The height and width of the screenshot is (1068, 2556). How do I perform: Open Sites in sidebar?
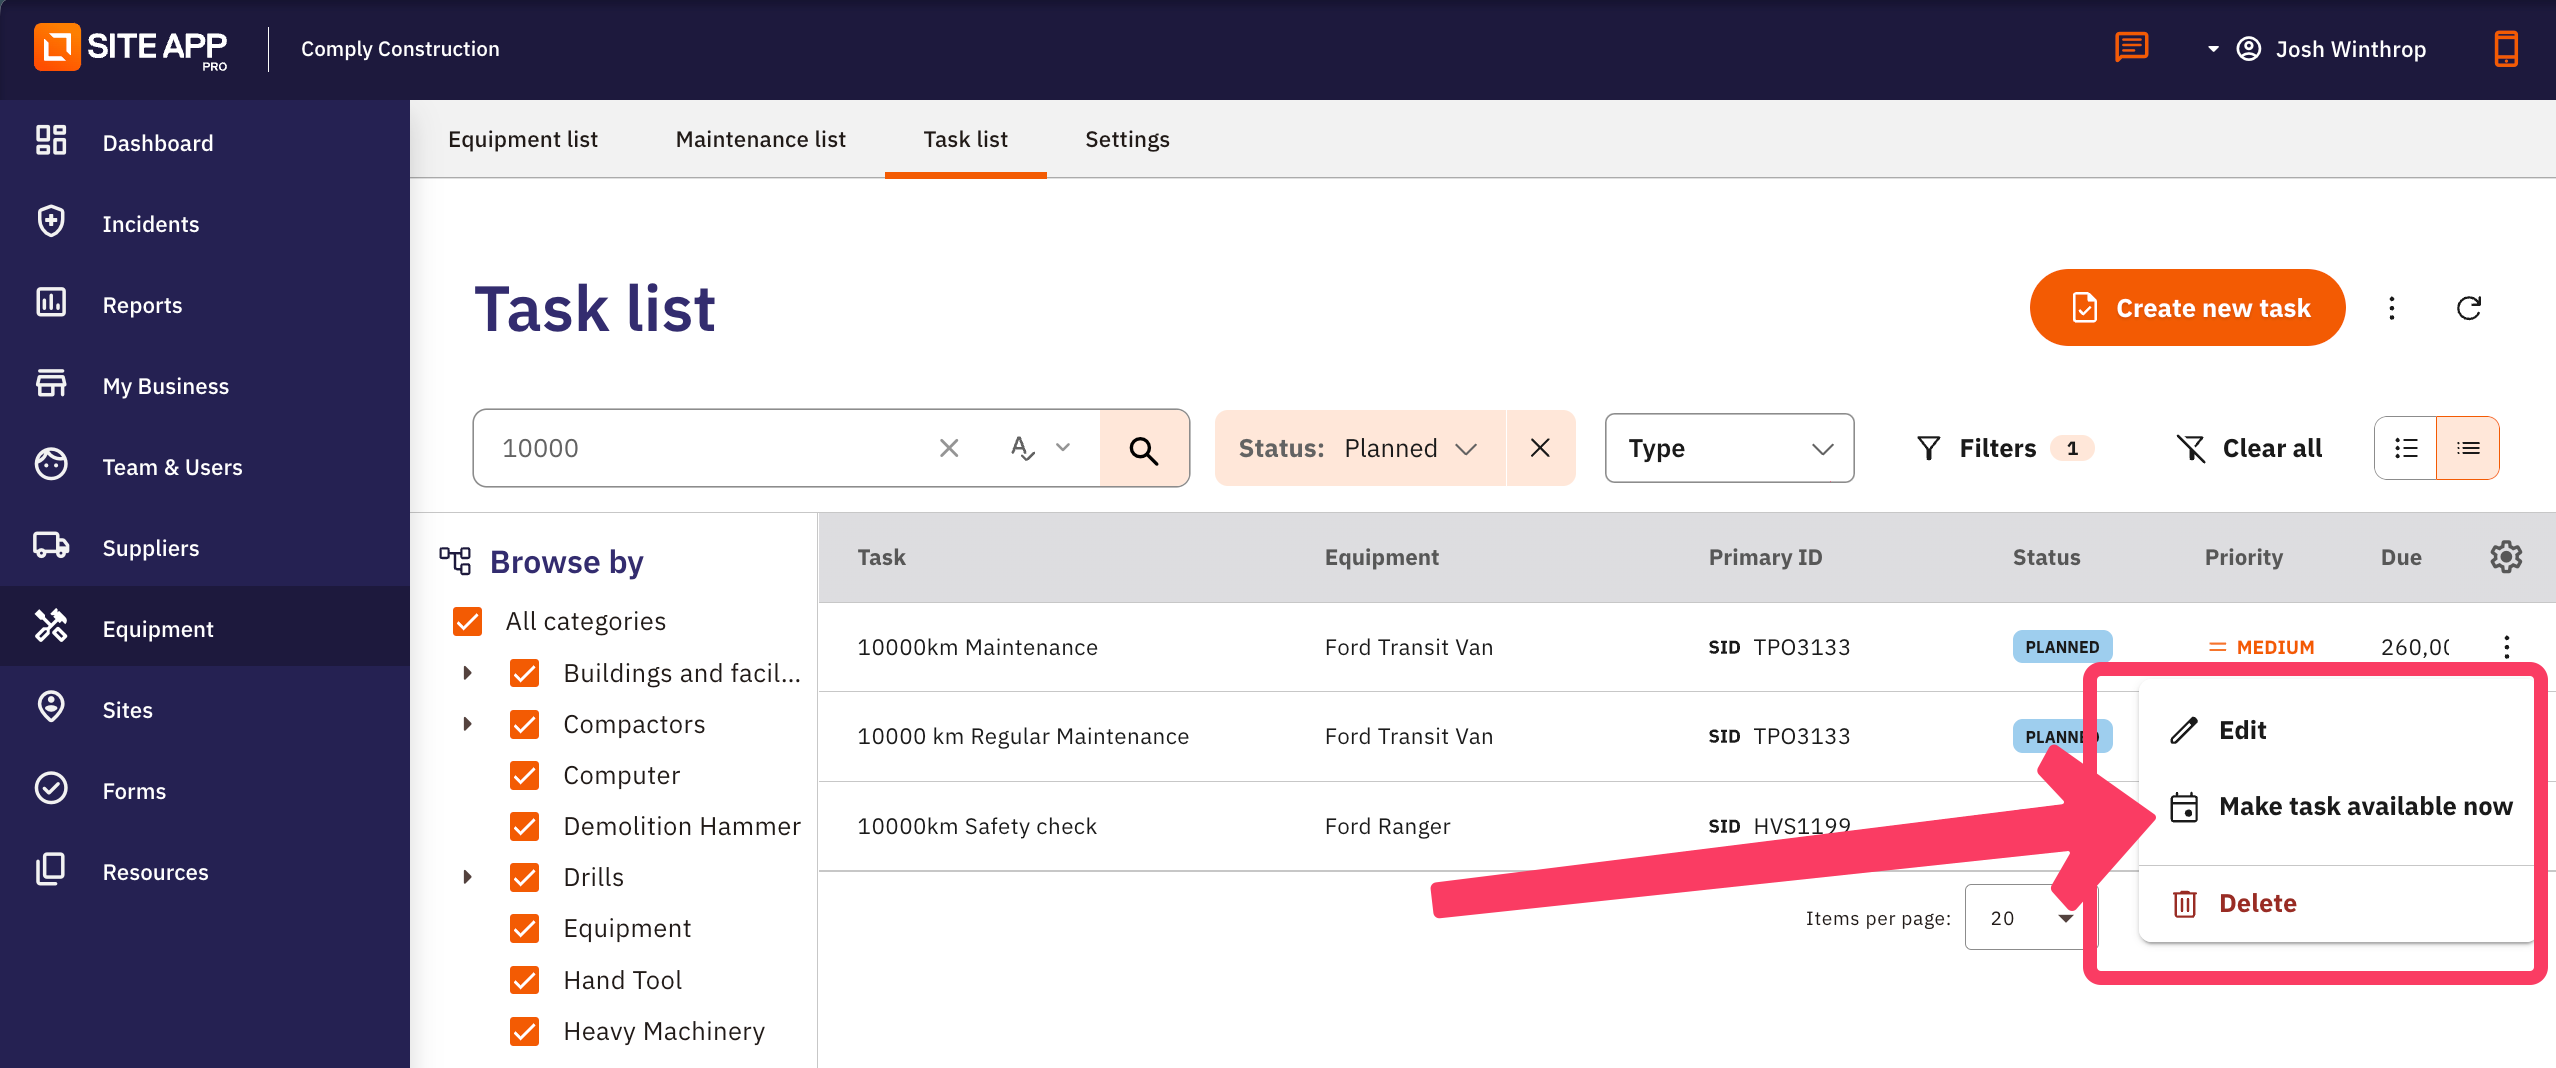click(127, 710)
